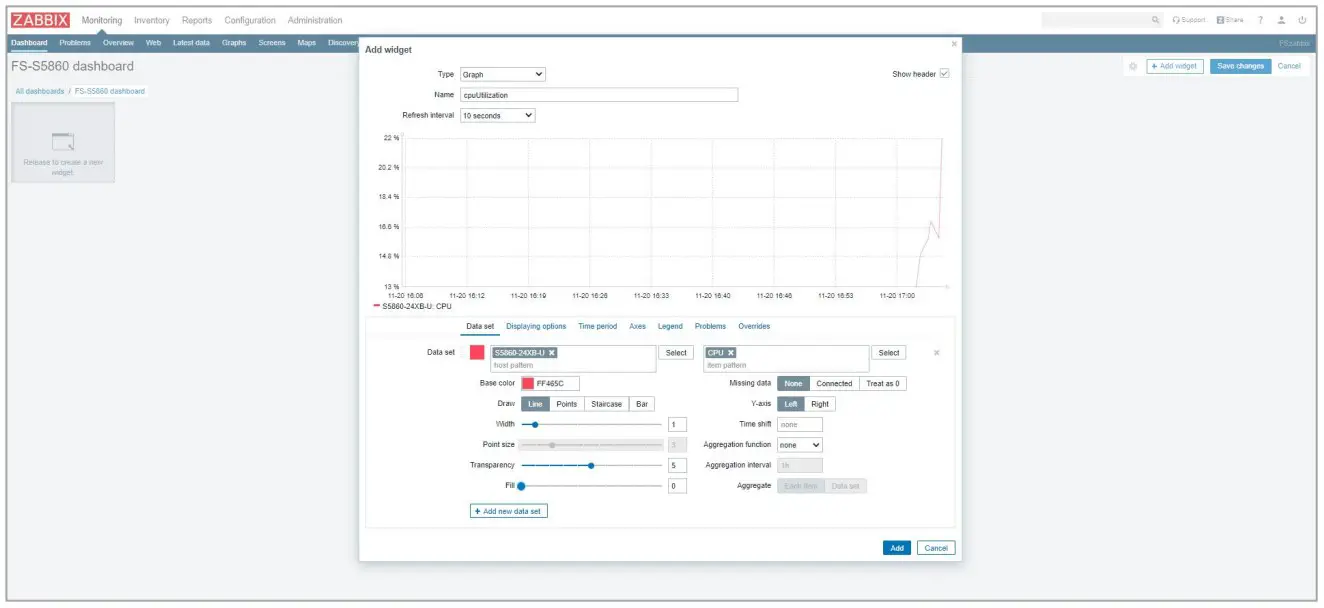This screenshot has height=608, width=1324.
Task: Set Draw to Points
Action: [x=567, y=404]
